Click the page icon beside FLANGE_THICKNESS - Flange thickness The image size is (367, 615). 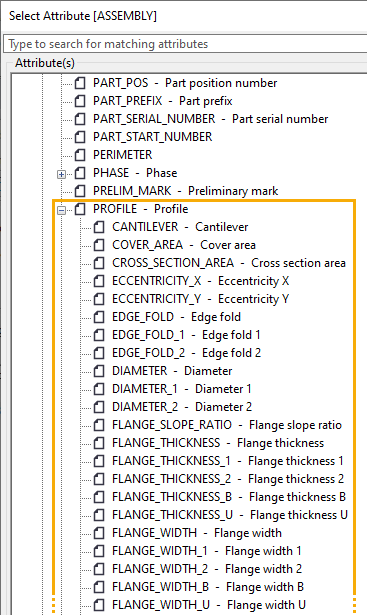(99, 443)
